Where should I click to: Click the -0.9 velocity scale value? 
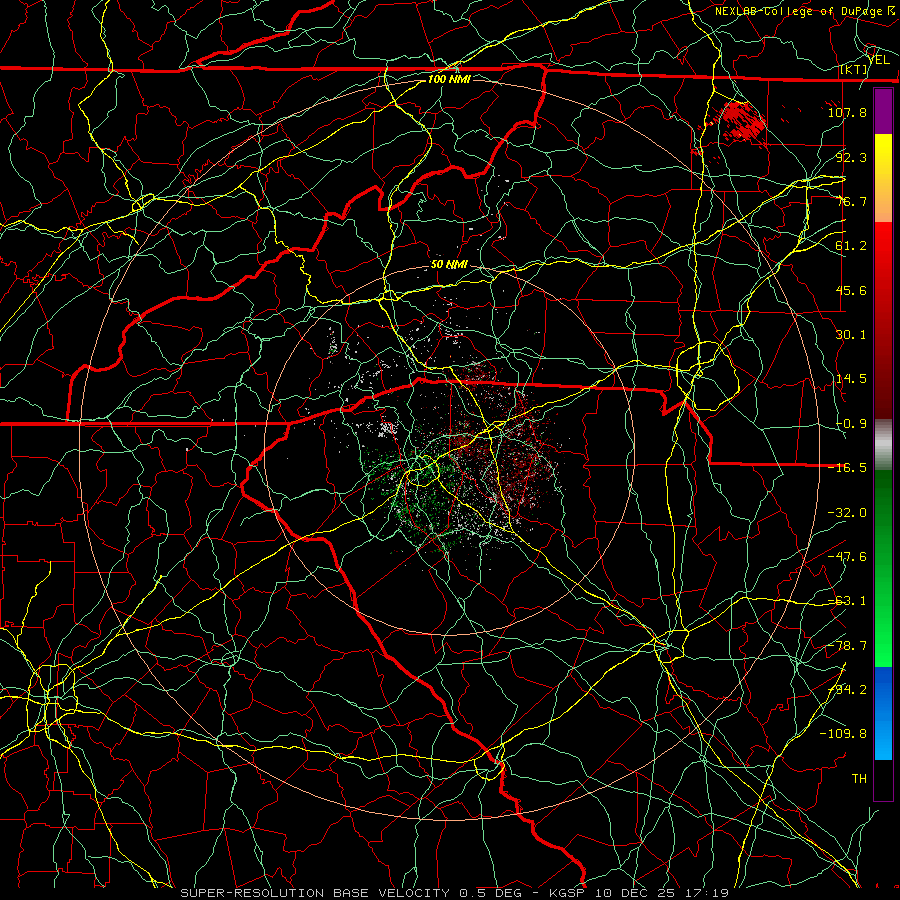pos(851,424)
